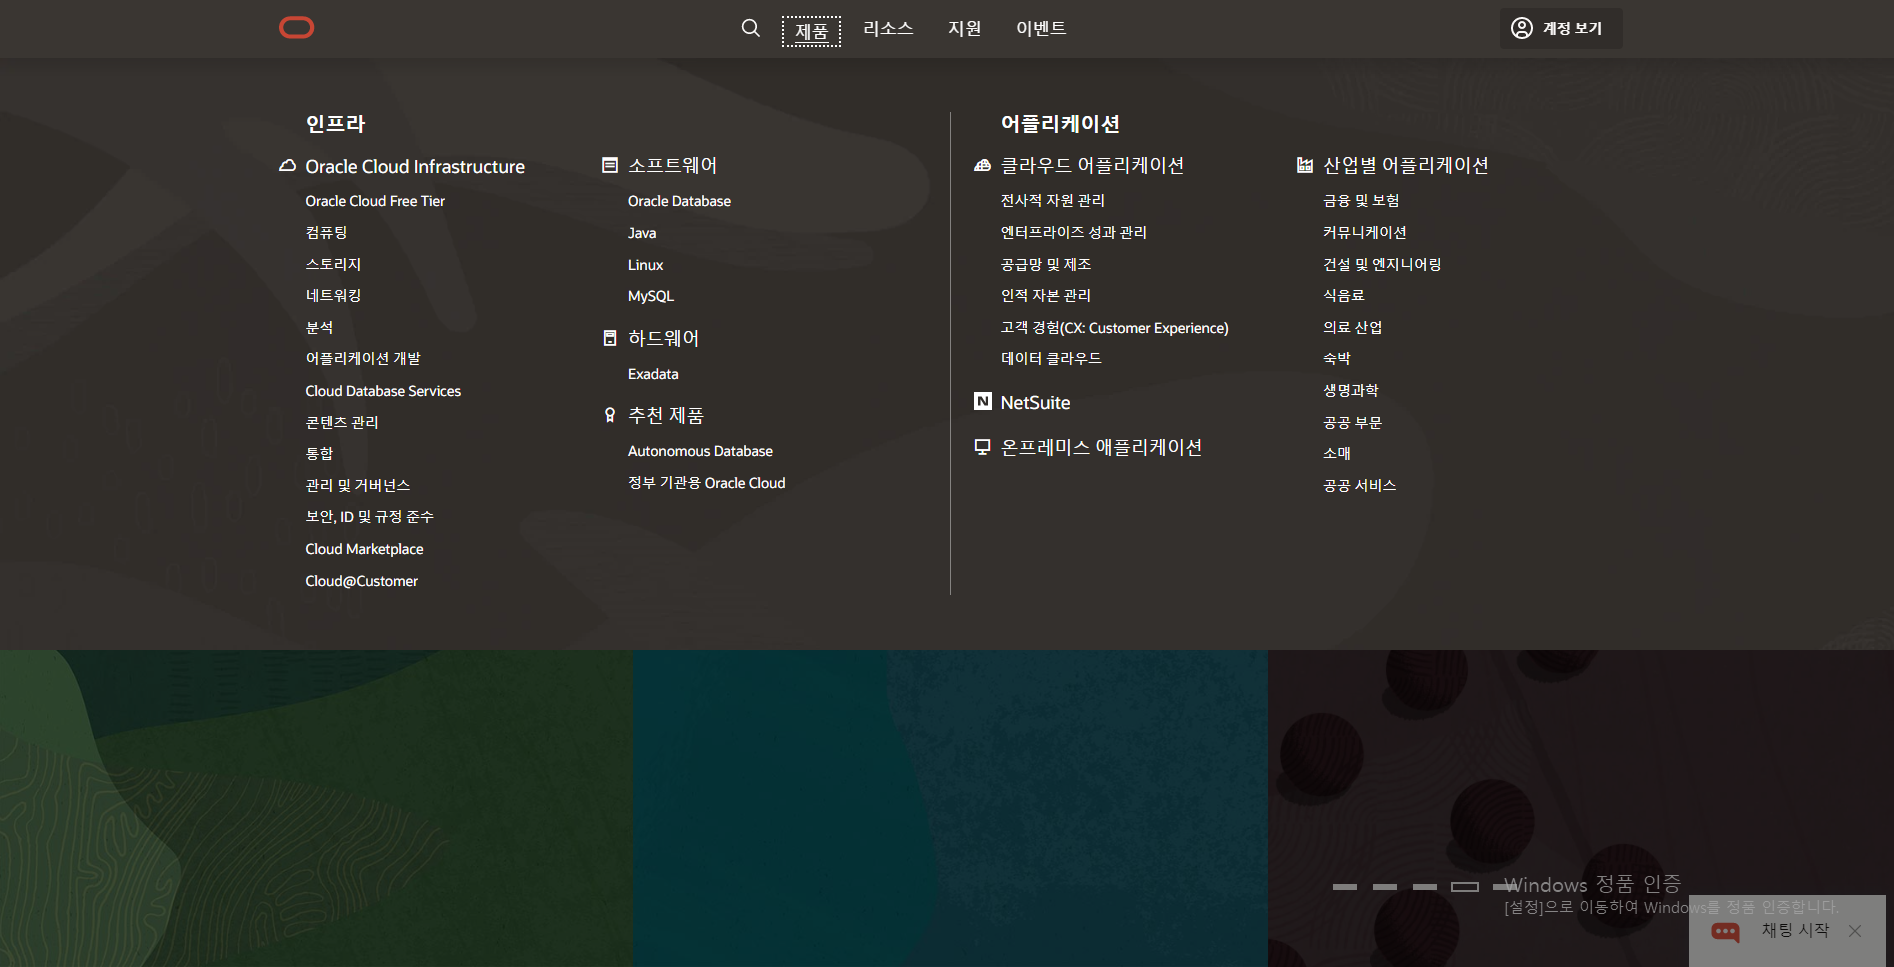Open 정부 기관용 Oracle Cloud link
Screen dimensions: 1894x967
(706, 483)
